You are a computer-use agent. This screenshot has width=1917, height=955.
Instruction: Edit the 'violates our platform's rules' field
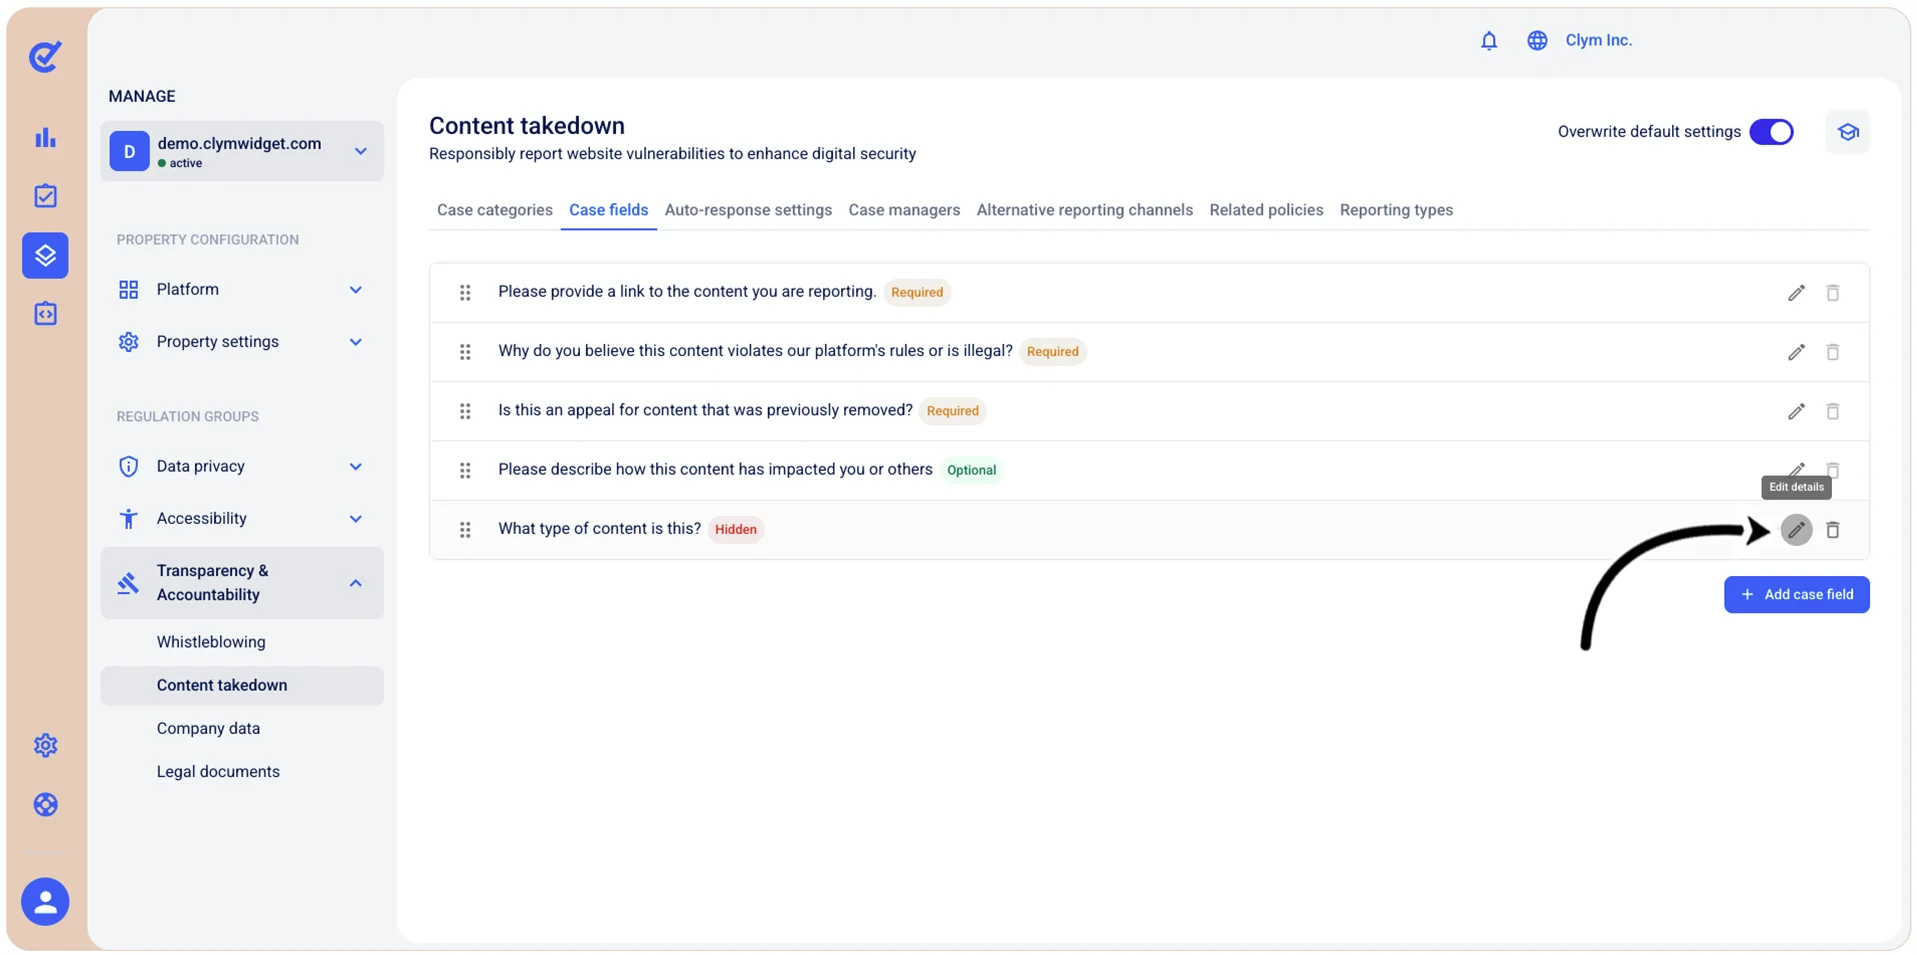(1796, 352)
